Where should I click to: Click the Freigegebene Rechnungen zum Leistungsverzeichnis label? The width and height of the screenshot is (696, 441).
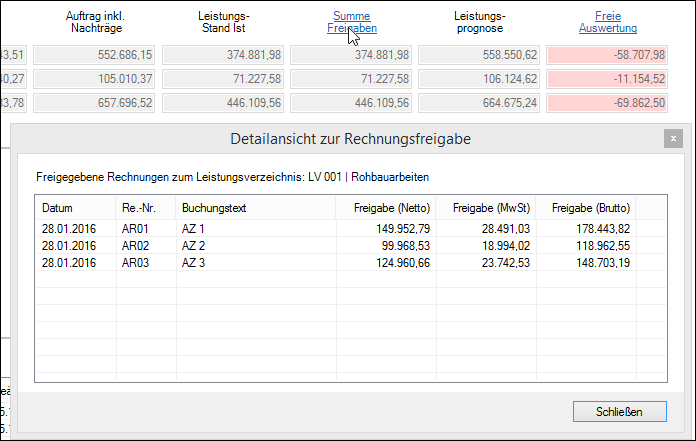[233, 177]
